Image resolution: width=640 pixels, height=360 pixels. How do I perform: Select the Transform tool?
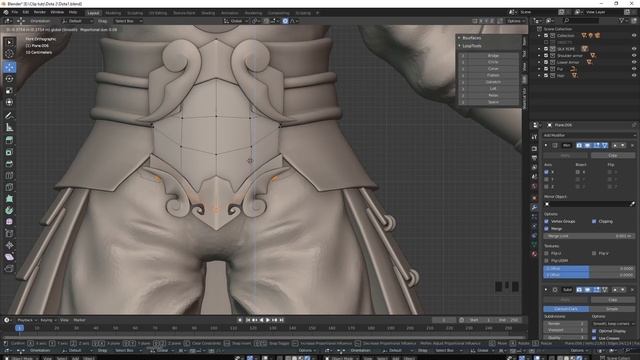9,102
